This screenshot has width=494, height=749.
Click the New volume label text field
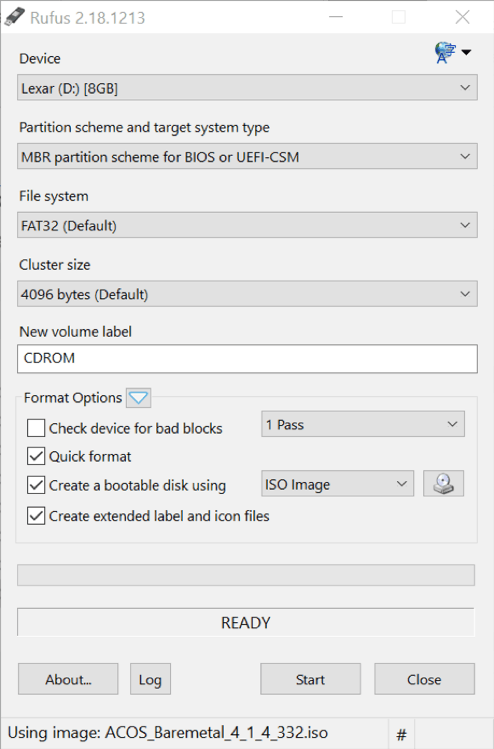[x=247, y=358]
